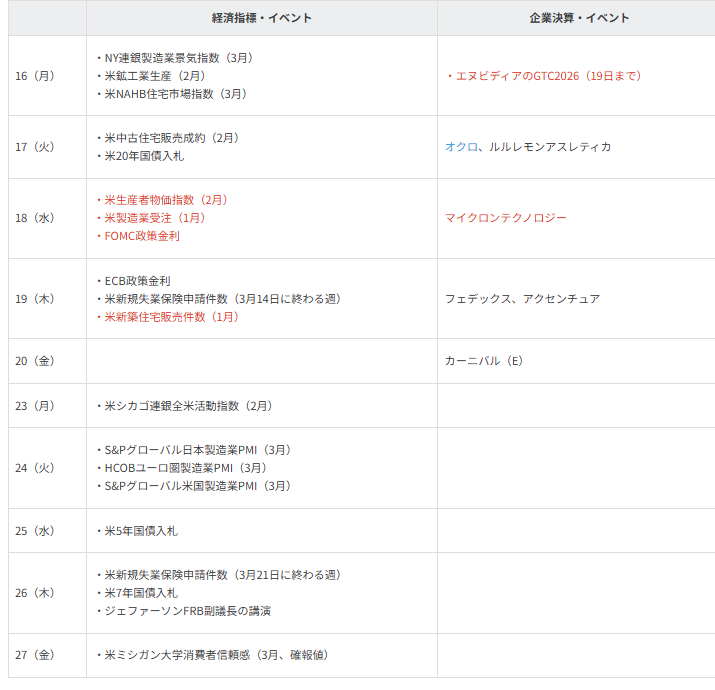Click S&Pグローバル日本製造業PMI（3月） item
Image resolution: width=715 pixels, height=690 pixels.
197,450
